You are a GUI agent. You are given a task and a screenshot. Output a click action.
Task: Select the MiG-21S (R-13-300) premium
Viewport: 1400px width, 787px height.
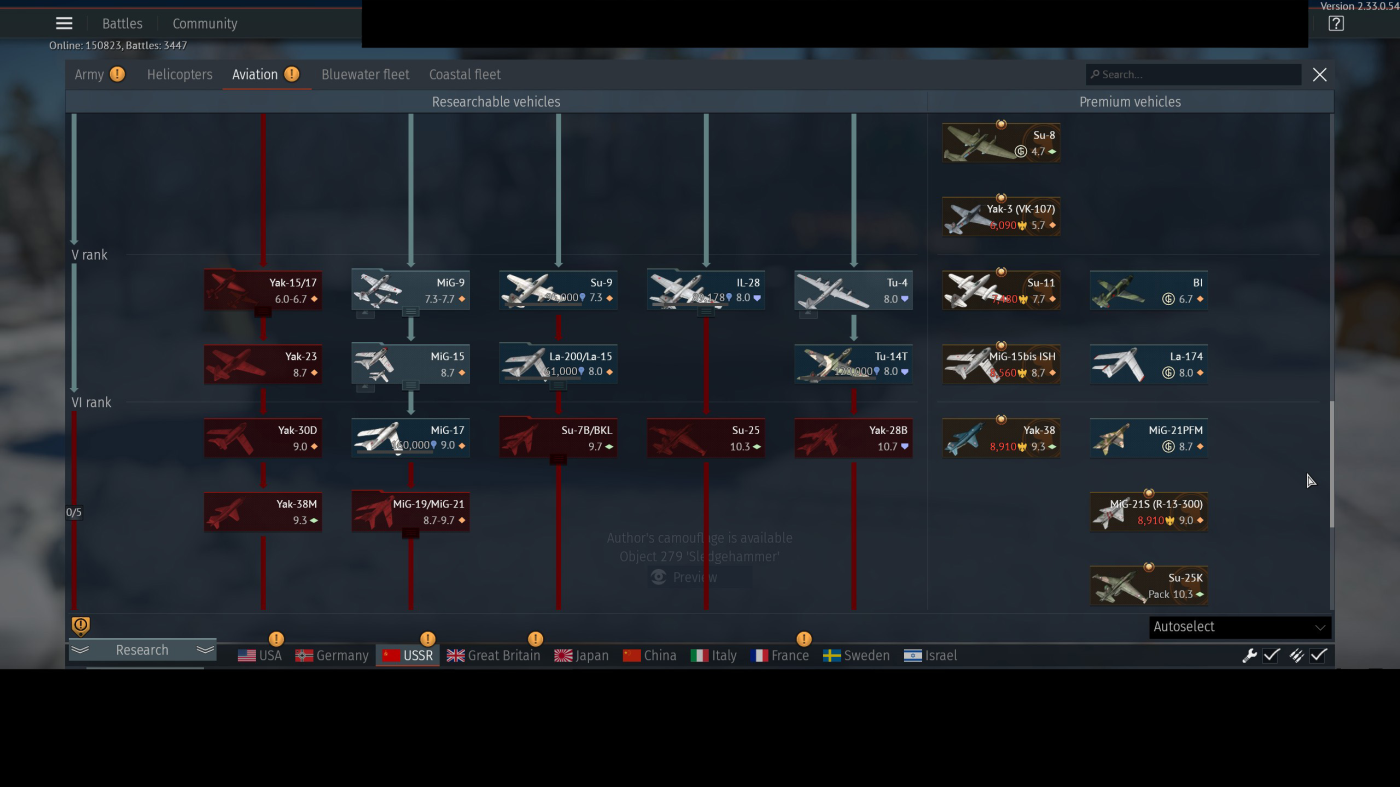click(1149, 512)
